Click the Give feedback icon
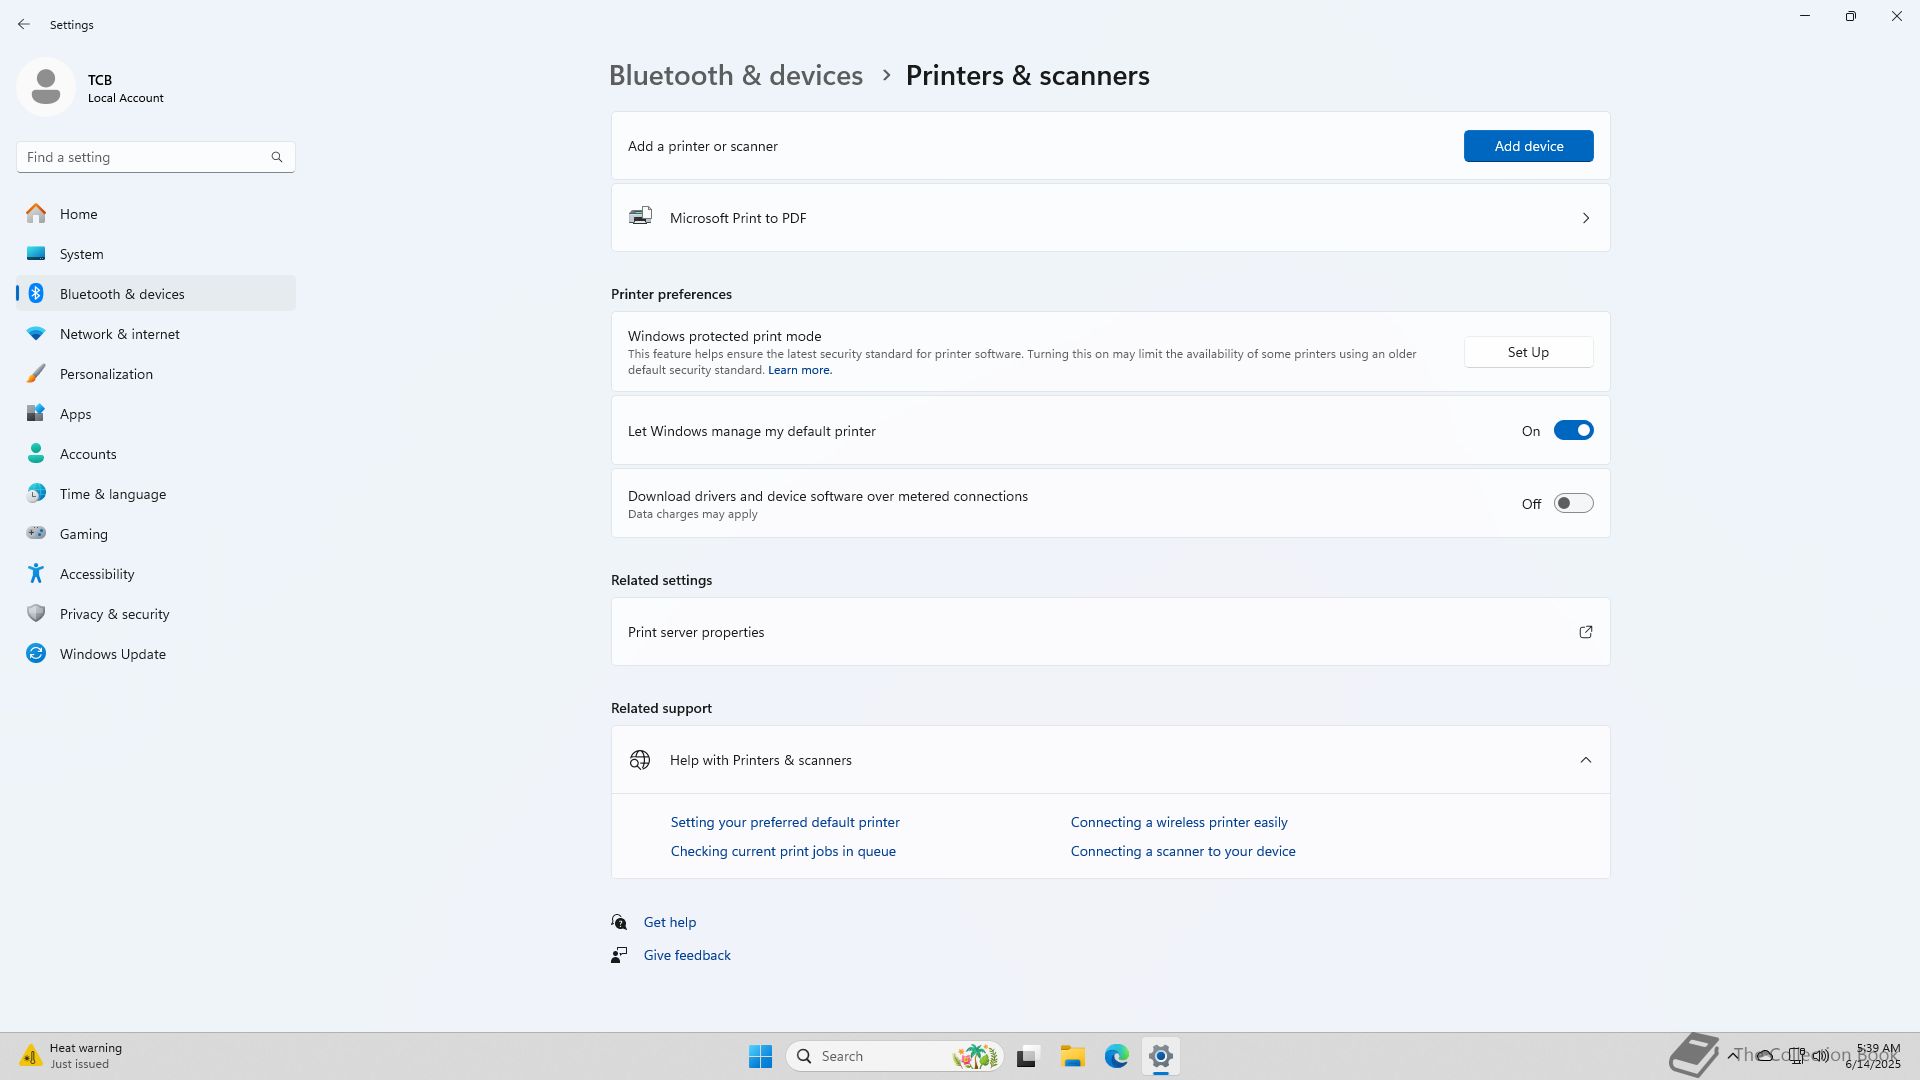 pyautogui.click(x=619, y=955)
